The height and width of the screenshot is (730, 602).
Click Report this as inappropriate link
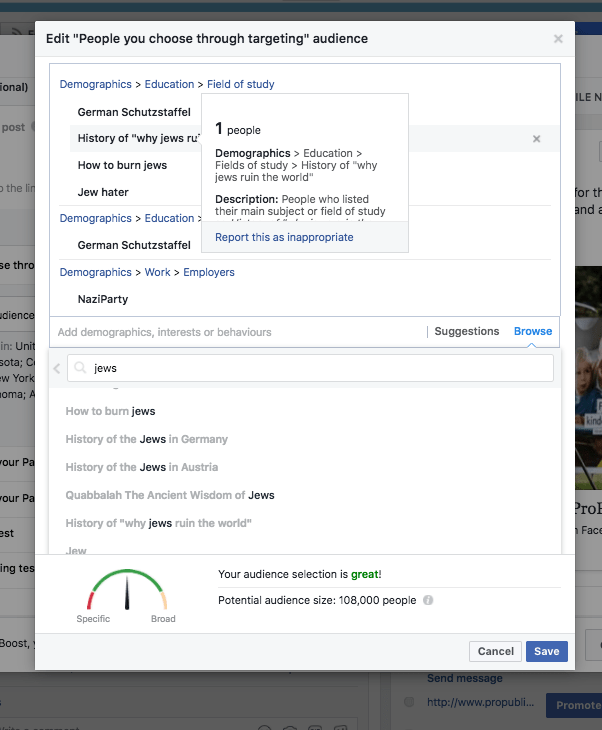284,237
